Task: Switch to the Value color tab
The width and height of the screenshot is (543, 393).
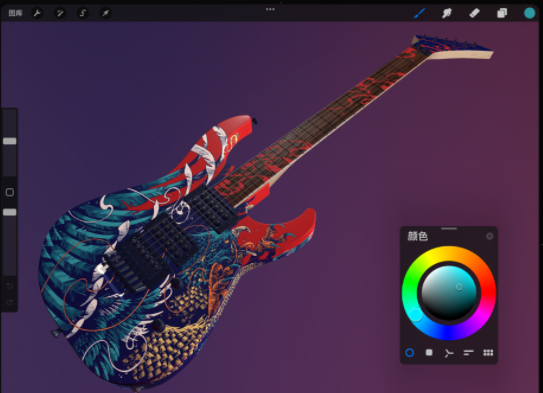Action: [x=469, y=352]
